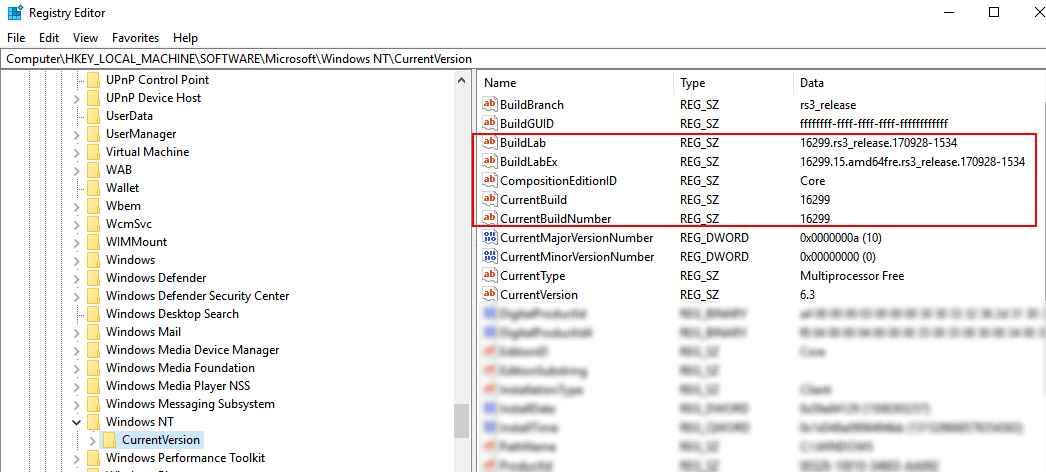Select the UserManager folder icon
This screenshot has width=1046, height=472.
click(93, 134)
